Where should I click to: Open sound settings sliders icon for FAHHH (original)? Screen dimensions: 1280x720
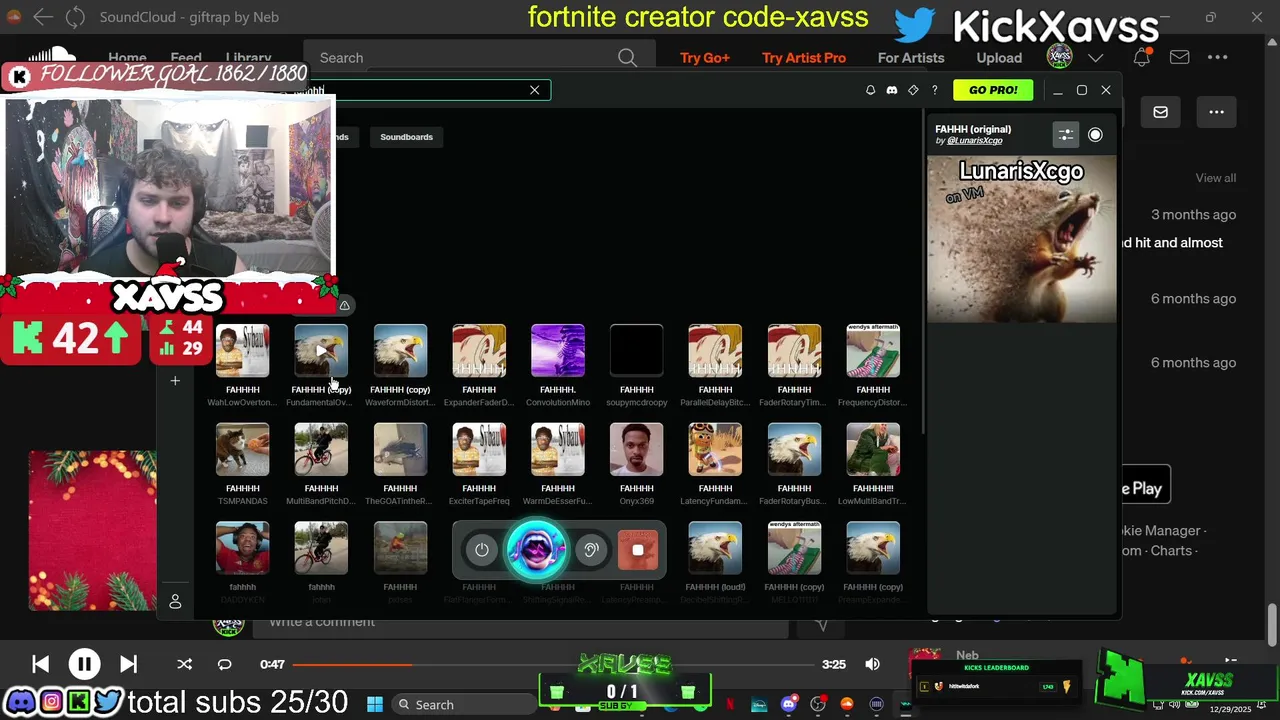pyautogui.click(x=1066, y=135)
